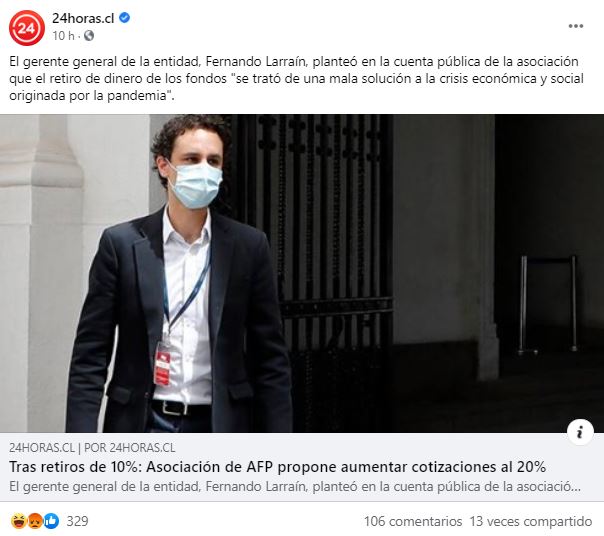Open the 24horas.cl page name link
Viewport: 604px width, 536px height.
coord(83,18)
